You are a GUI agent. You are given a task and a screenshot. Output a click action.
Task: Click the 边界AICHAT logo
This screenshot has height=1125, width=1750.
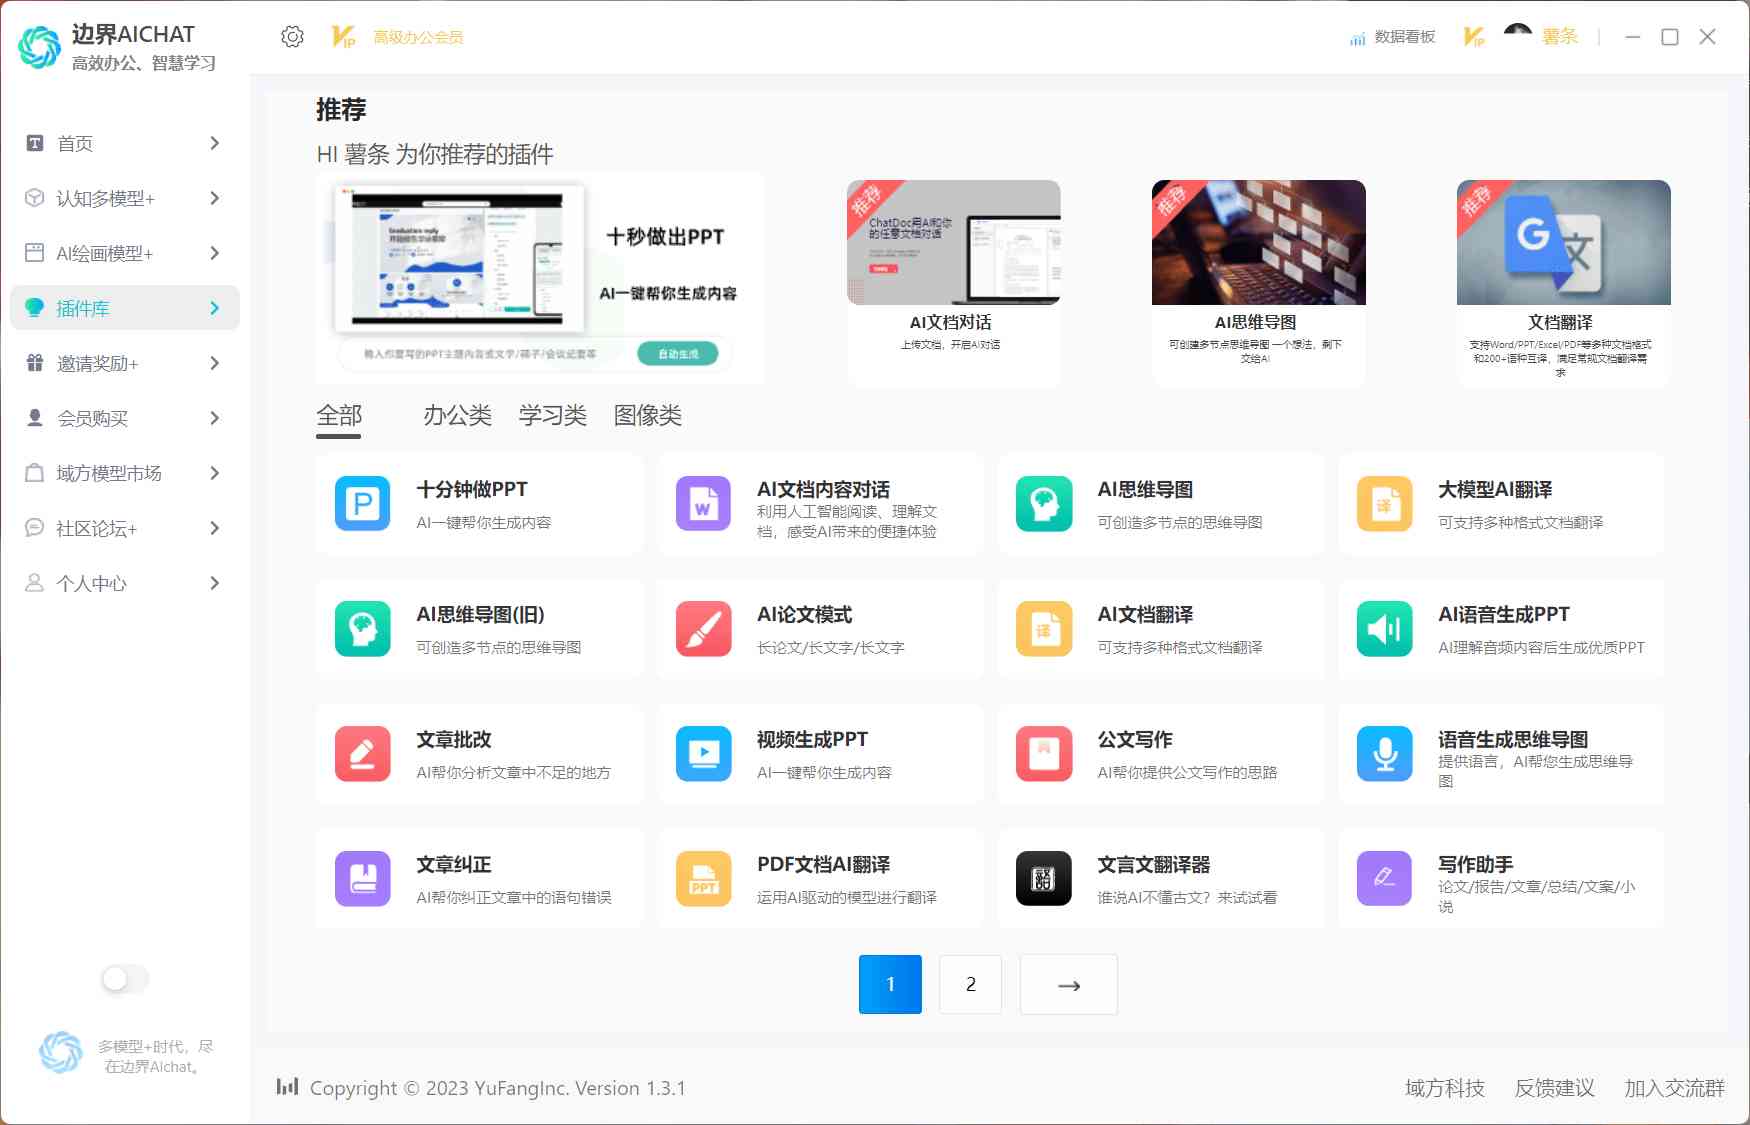click(40, 47)
